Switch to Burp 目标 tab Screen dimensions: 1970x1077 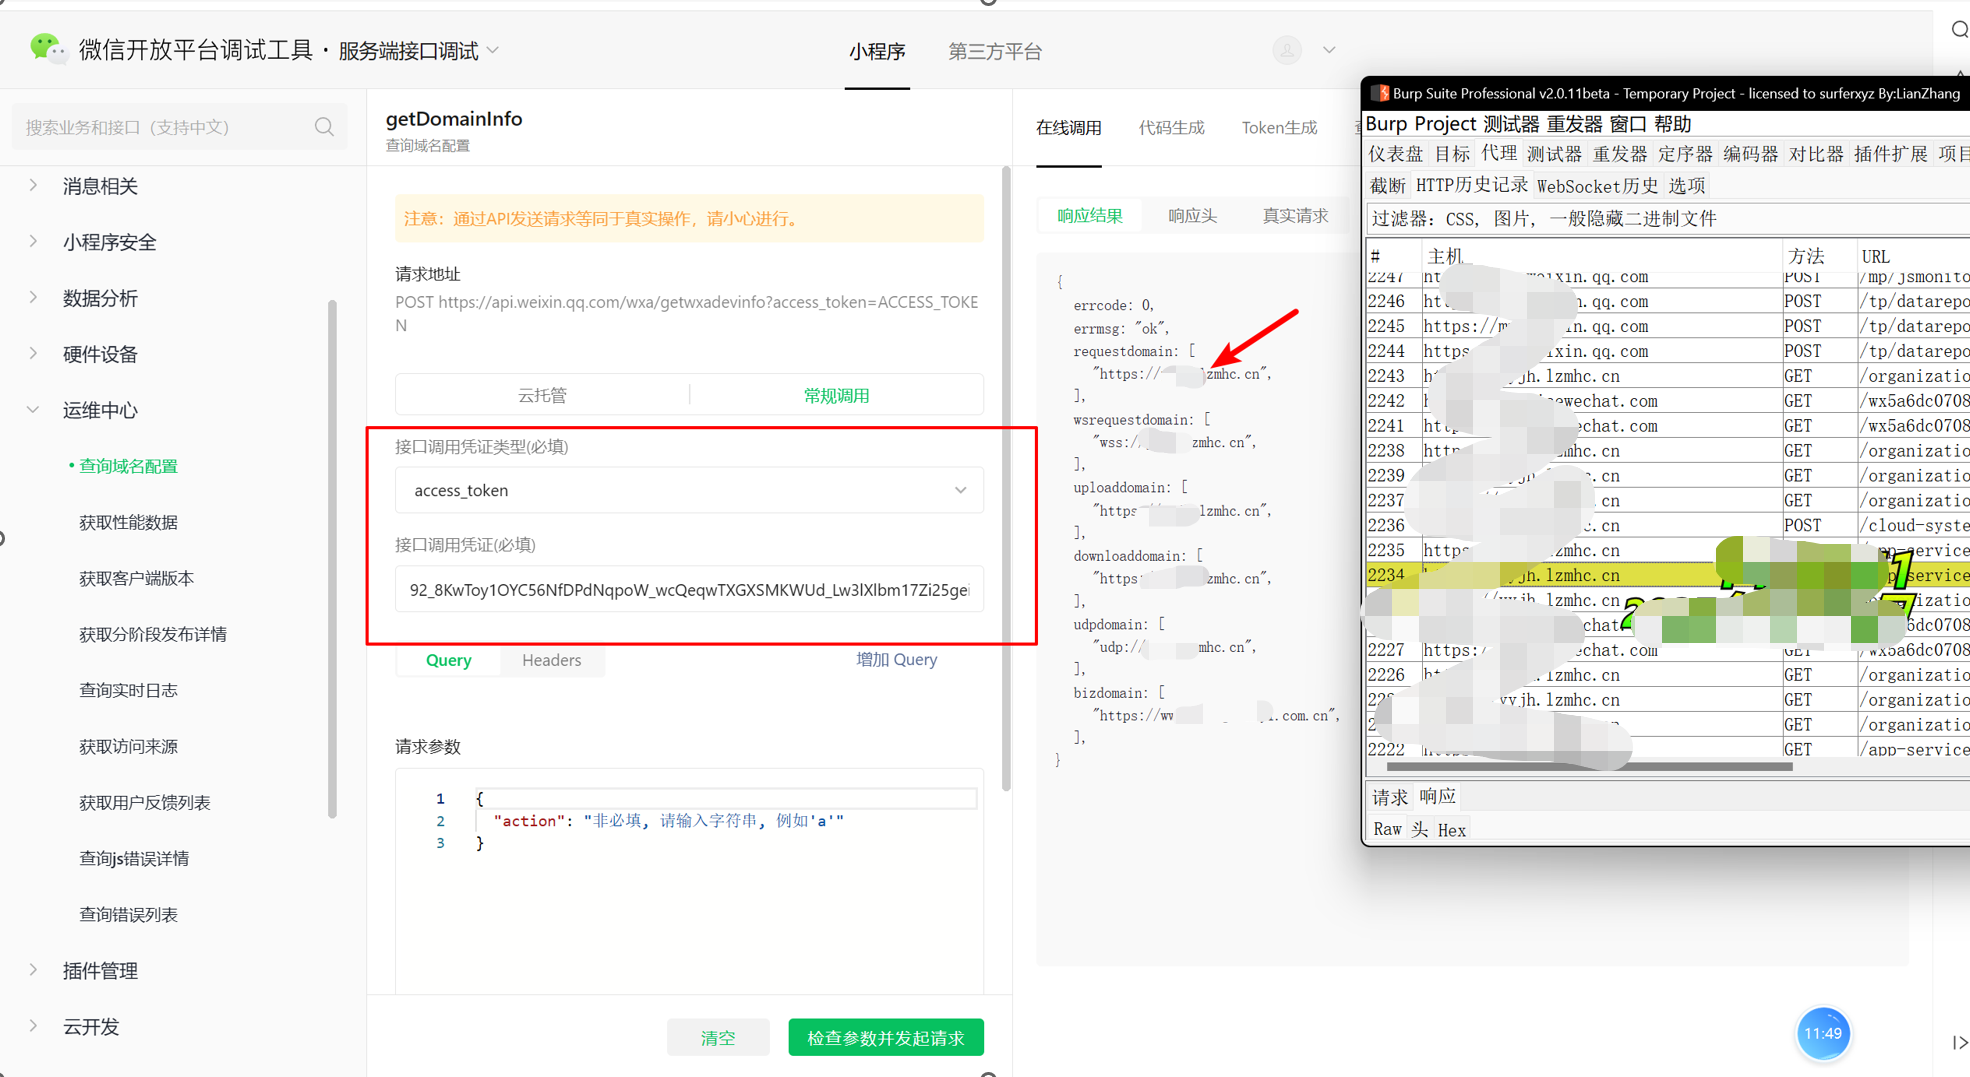coord(1452,154)
